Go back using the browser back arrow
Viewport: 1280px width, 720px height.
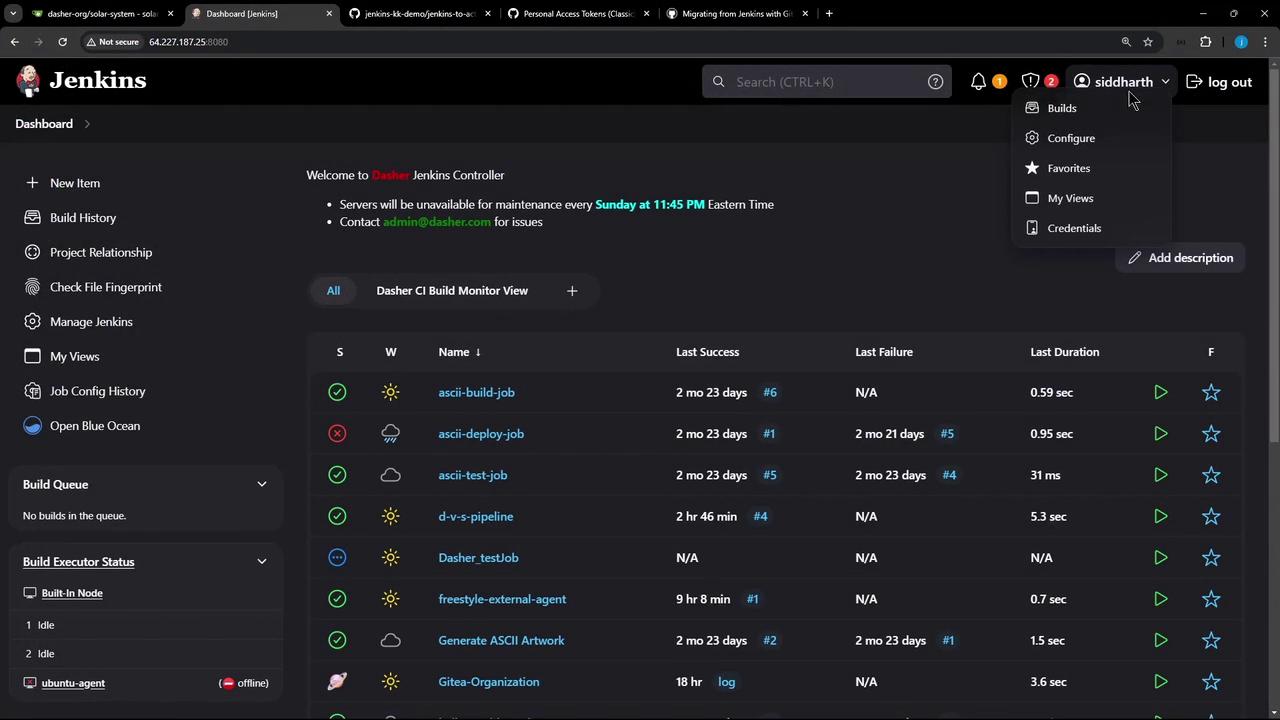pyautogui.click(x=14, y=42)
